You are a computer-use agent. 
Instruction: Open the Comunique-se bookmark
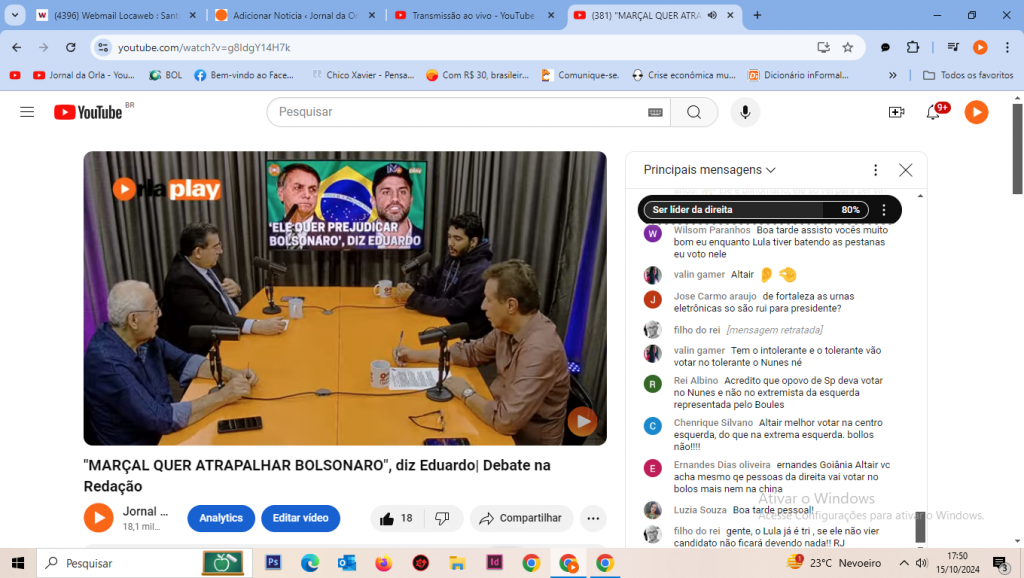coord(580,75)
